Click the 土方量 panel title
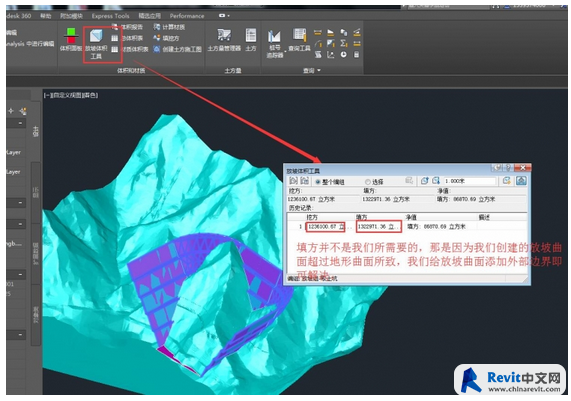This screenshot has width=571, height=401. (233, 70)
